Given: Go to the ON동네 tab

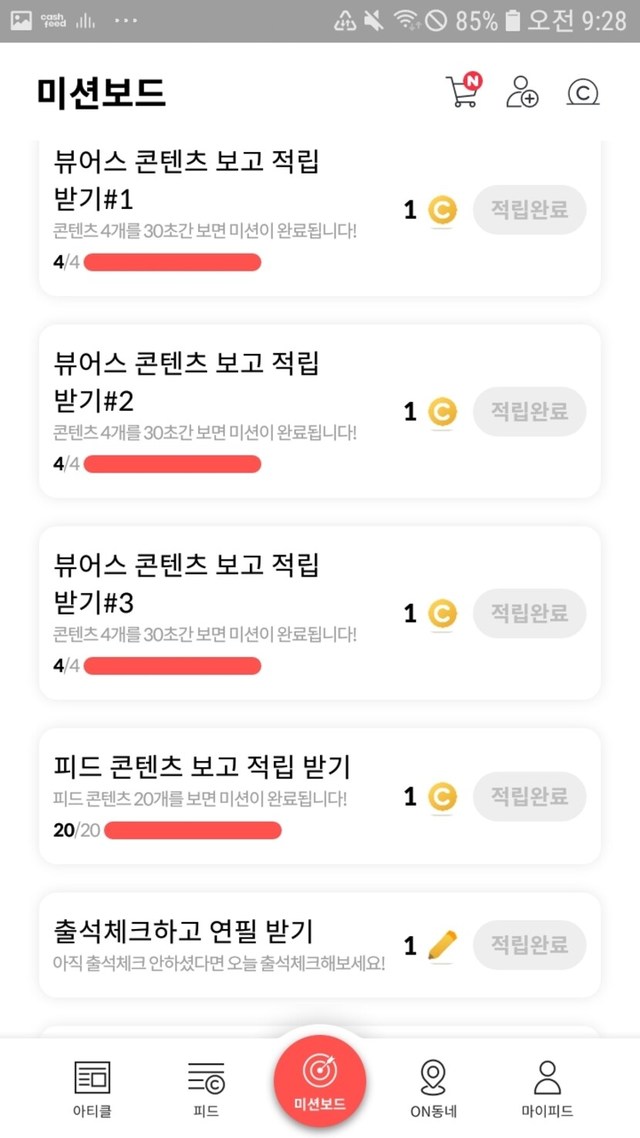Looking at the screenshot, I should pyautogui.click(x=432, y=1087).
